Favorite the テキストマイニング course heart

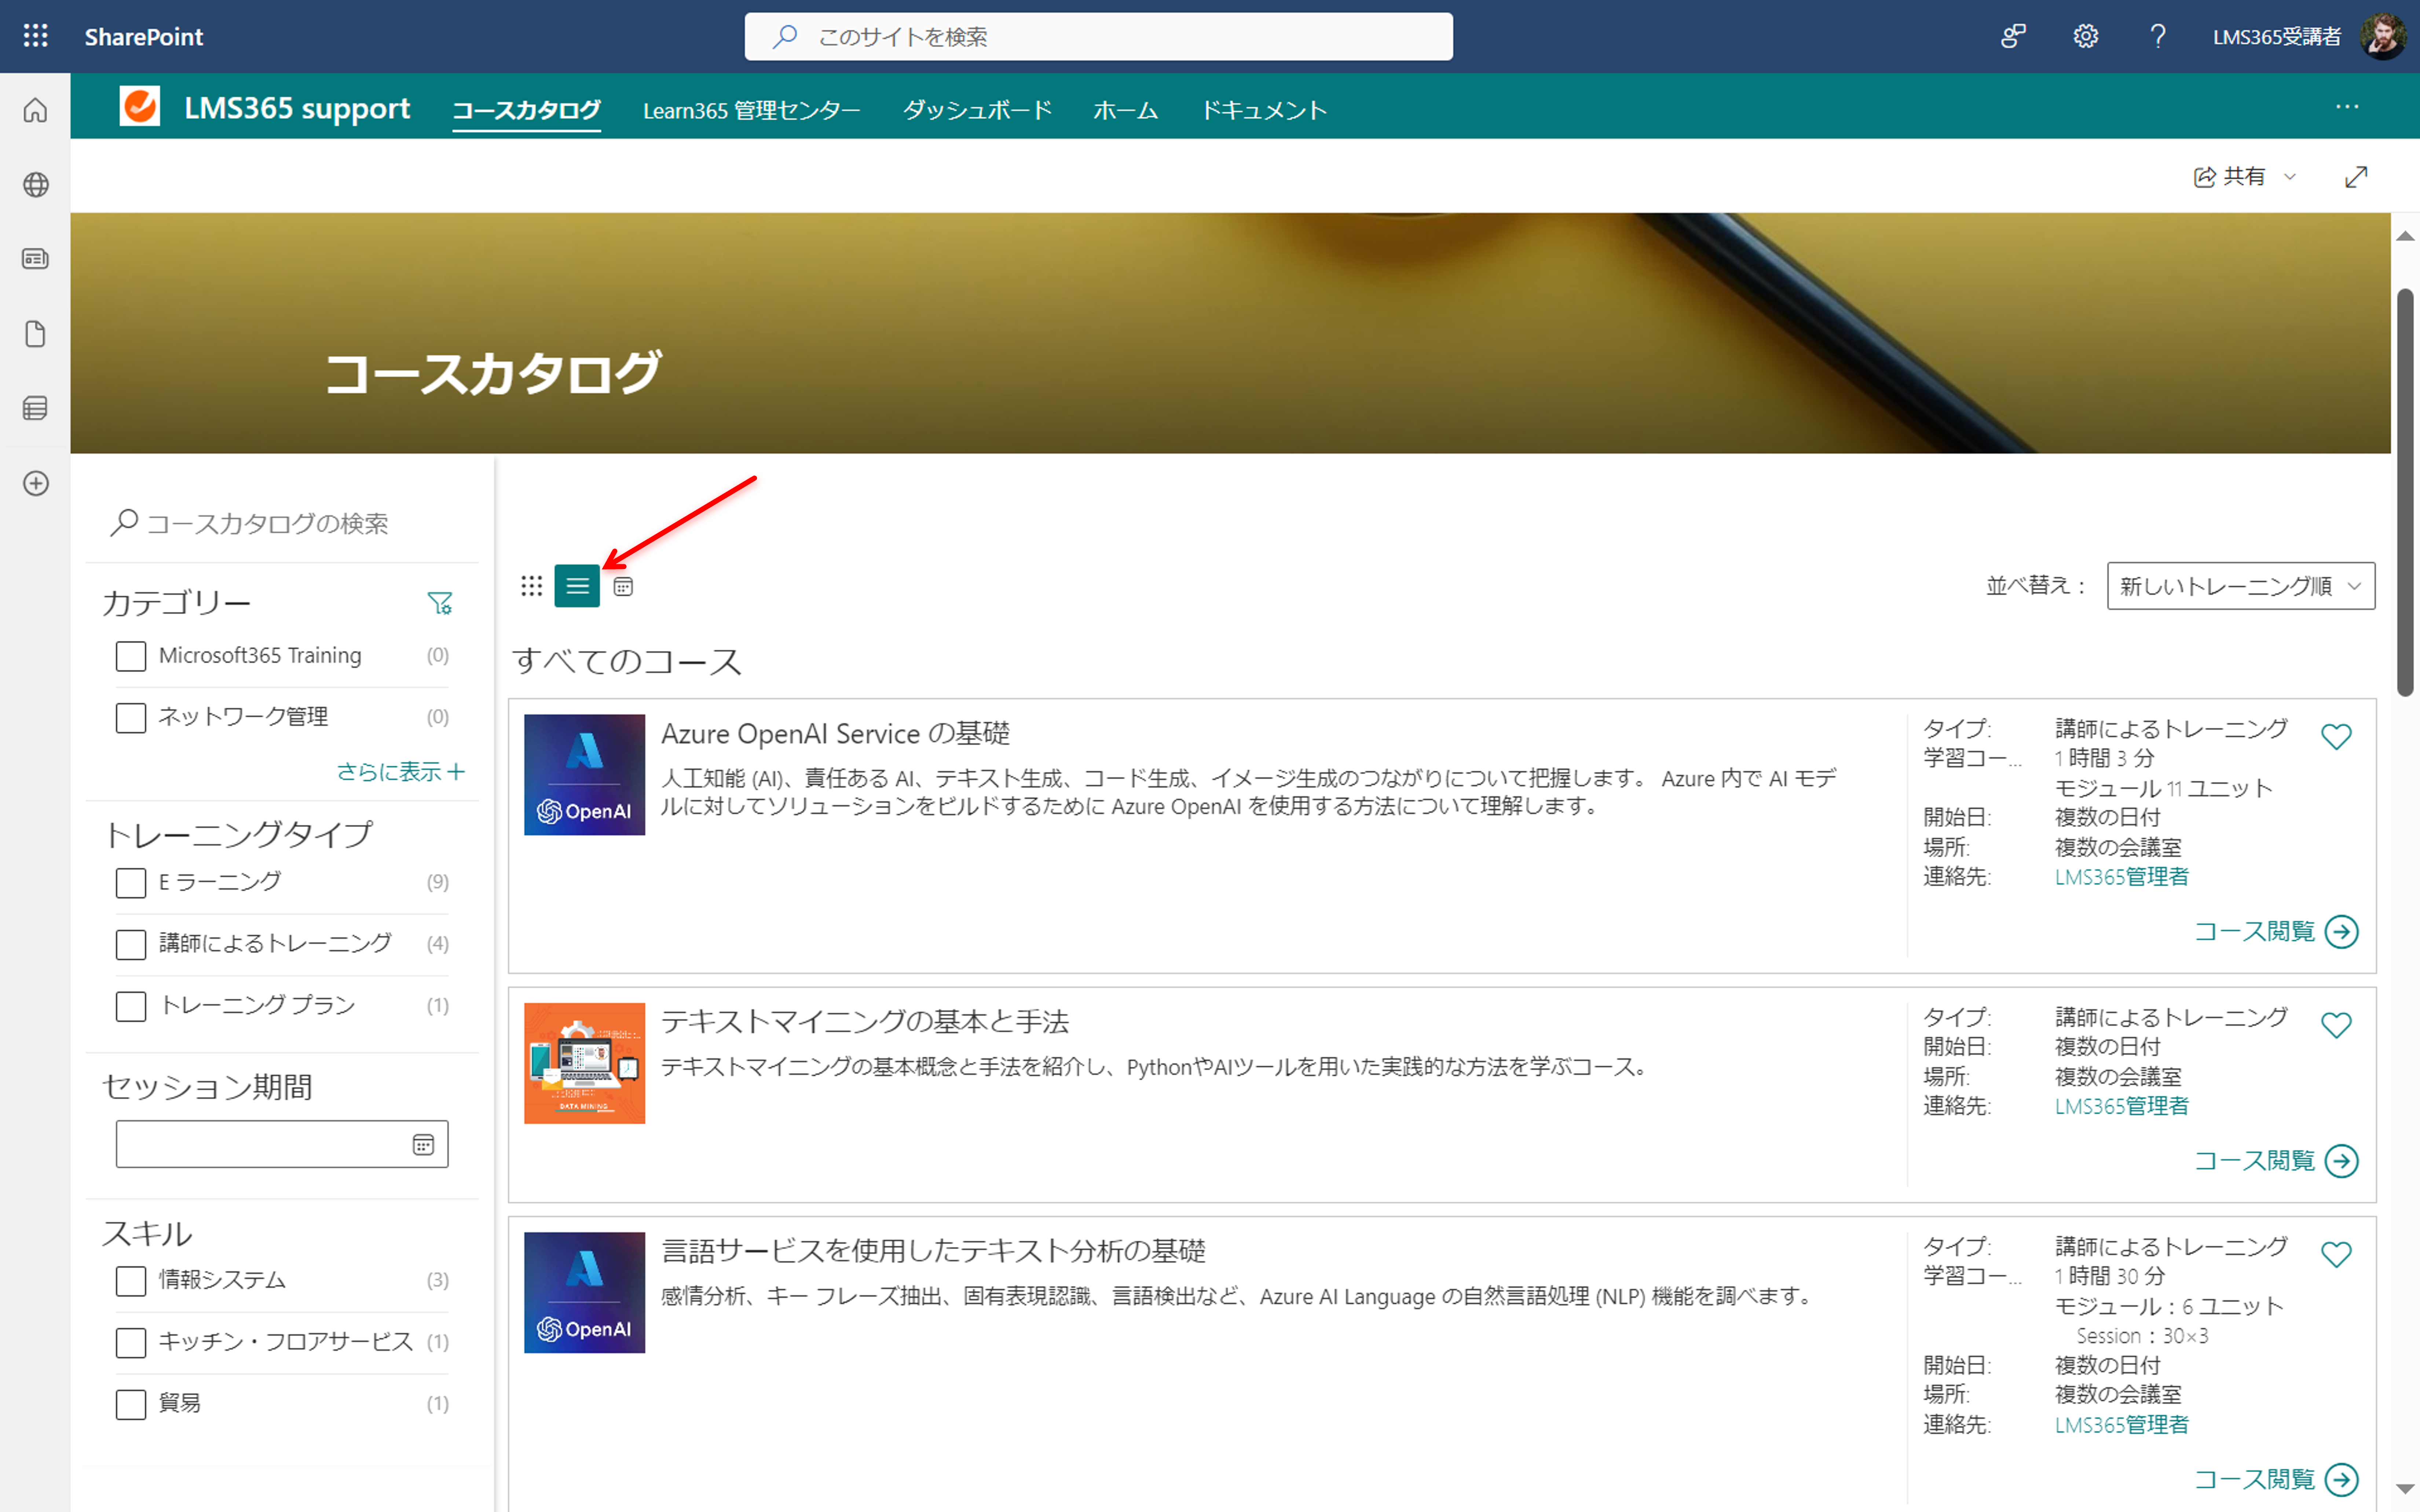(2336, 1025)
